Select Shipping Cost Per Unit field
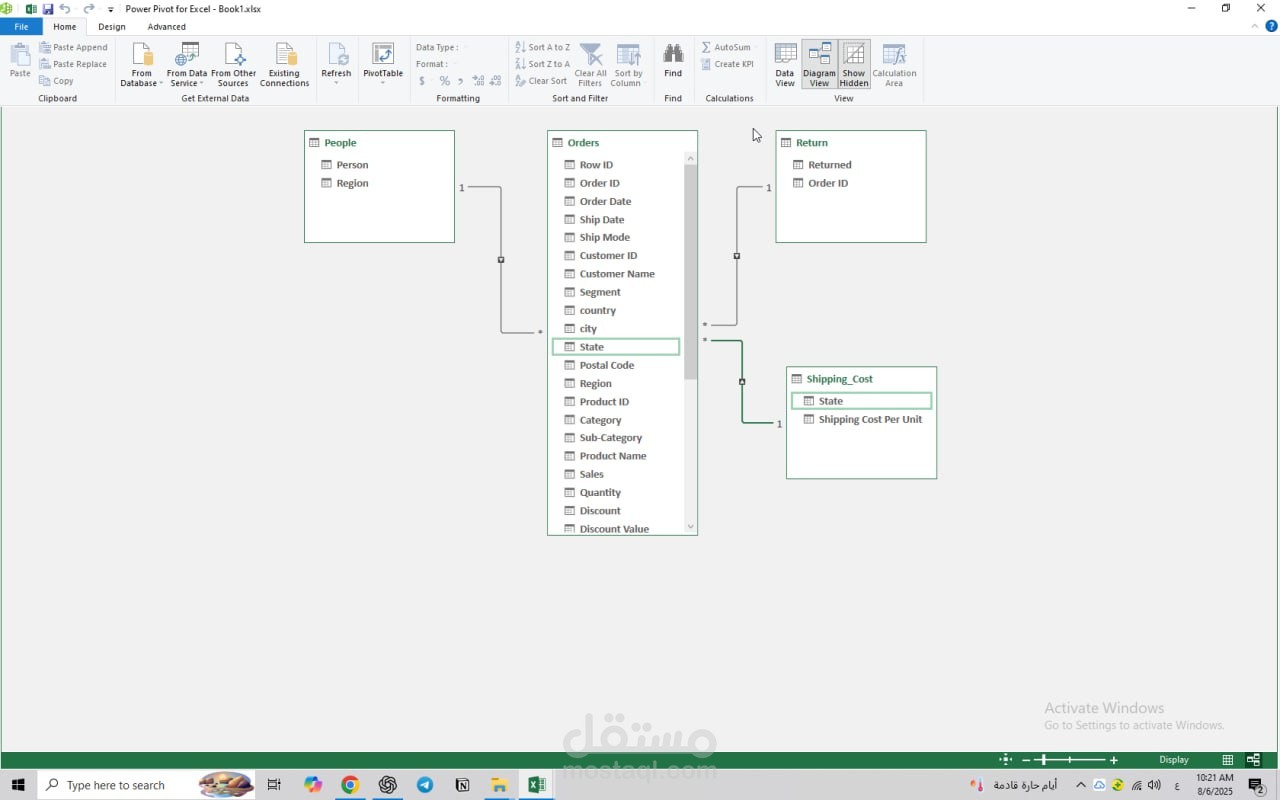Screen dimensions: 1280x800 861,419
